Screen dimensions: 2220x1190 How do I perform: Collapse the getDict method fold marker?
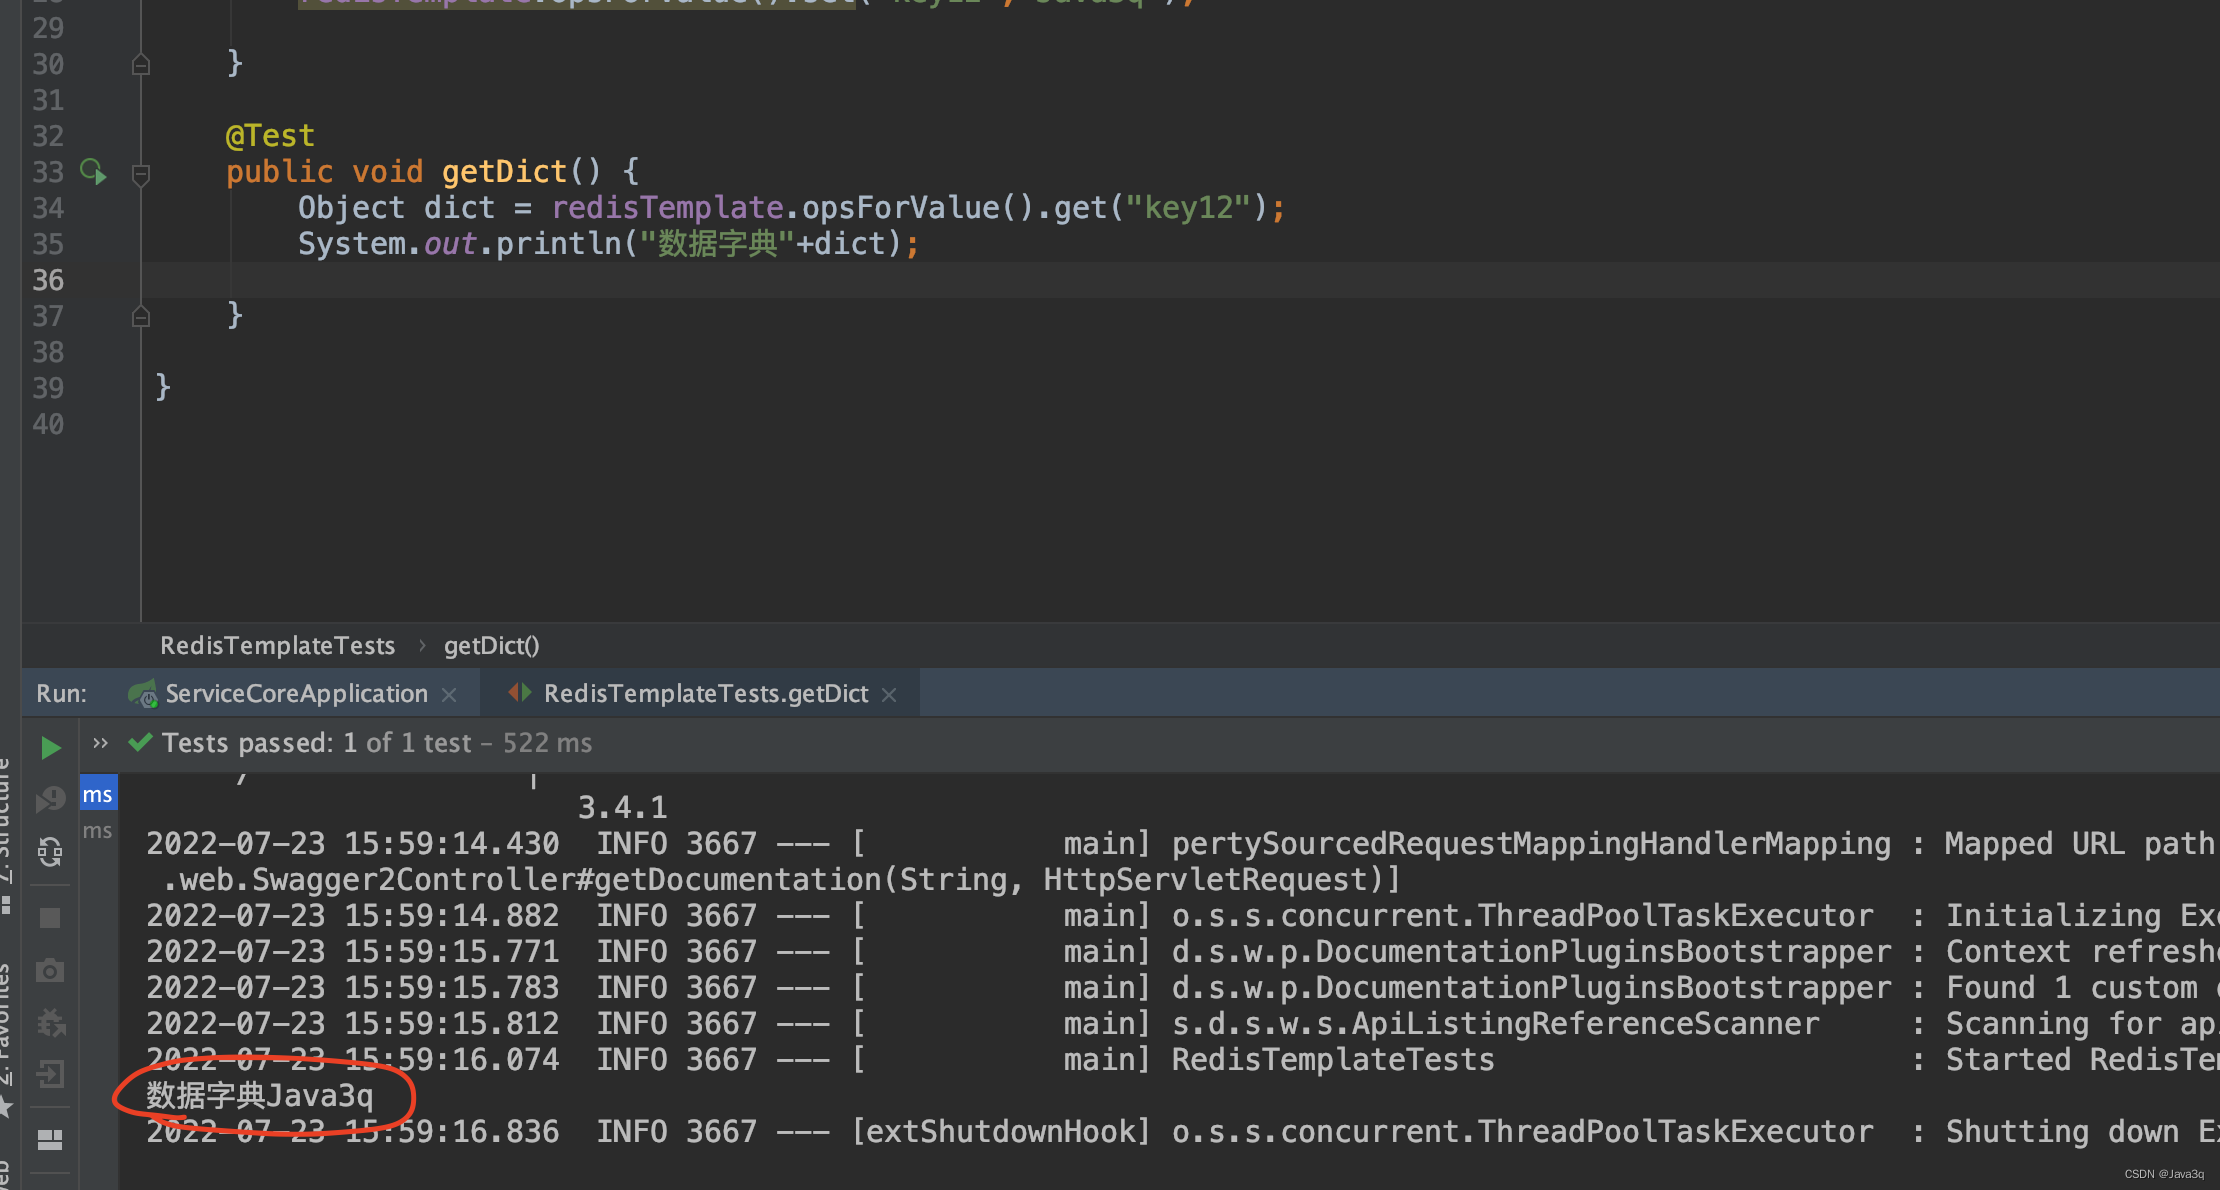(141, 174)
